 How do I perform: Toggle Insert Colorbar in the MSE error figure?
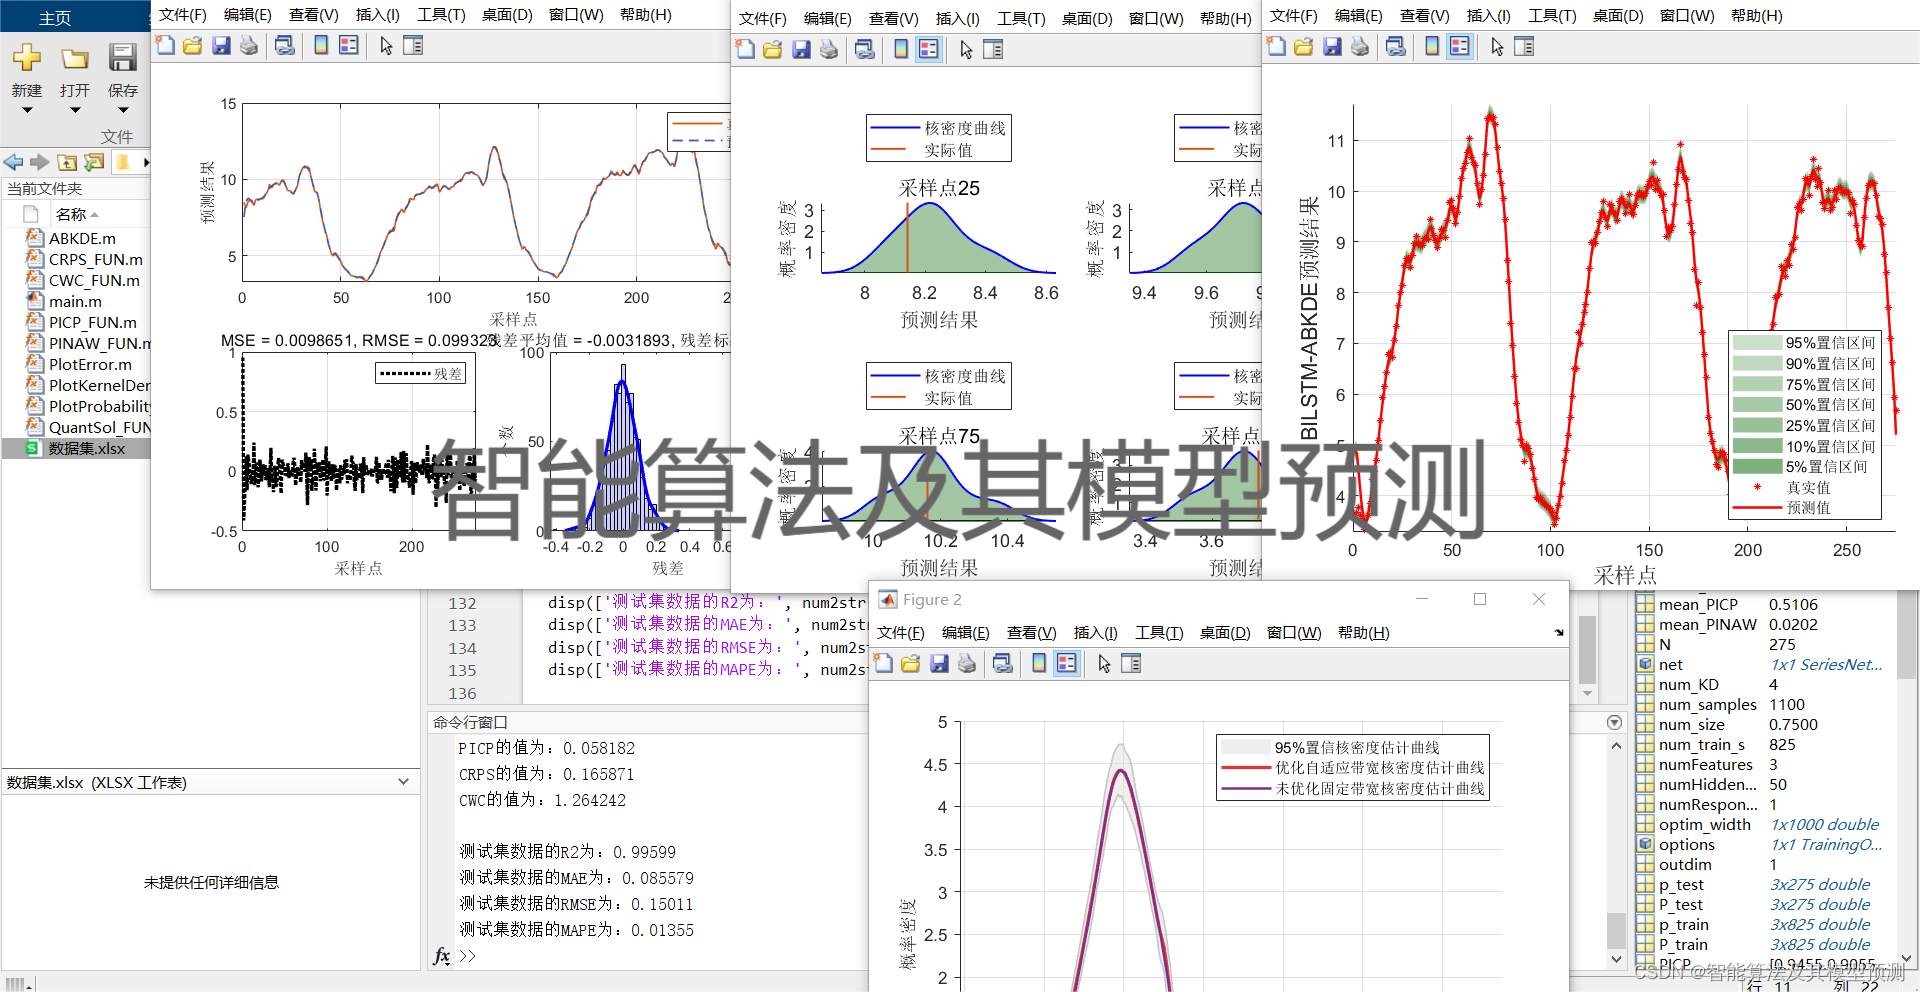[x=321, y=45]
